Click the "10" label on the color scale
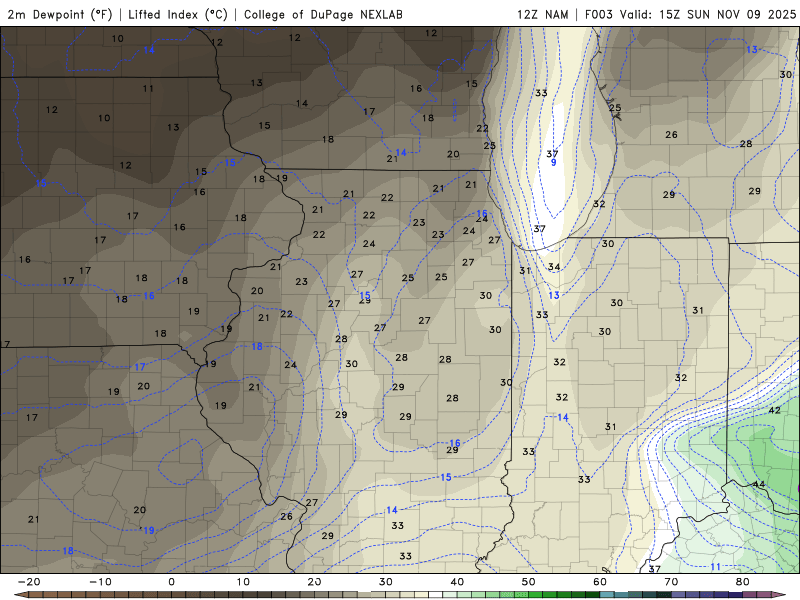Viewport: 800px width, 600px height. [x=243, y=582]
